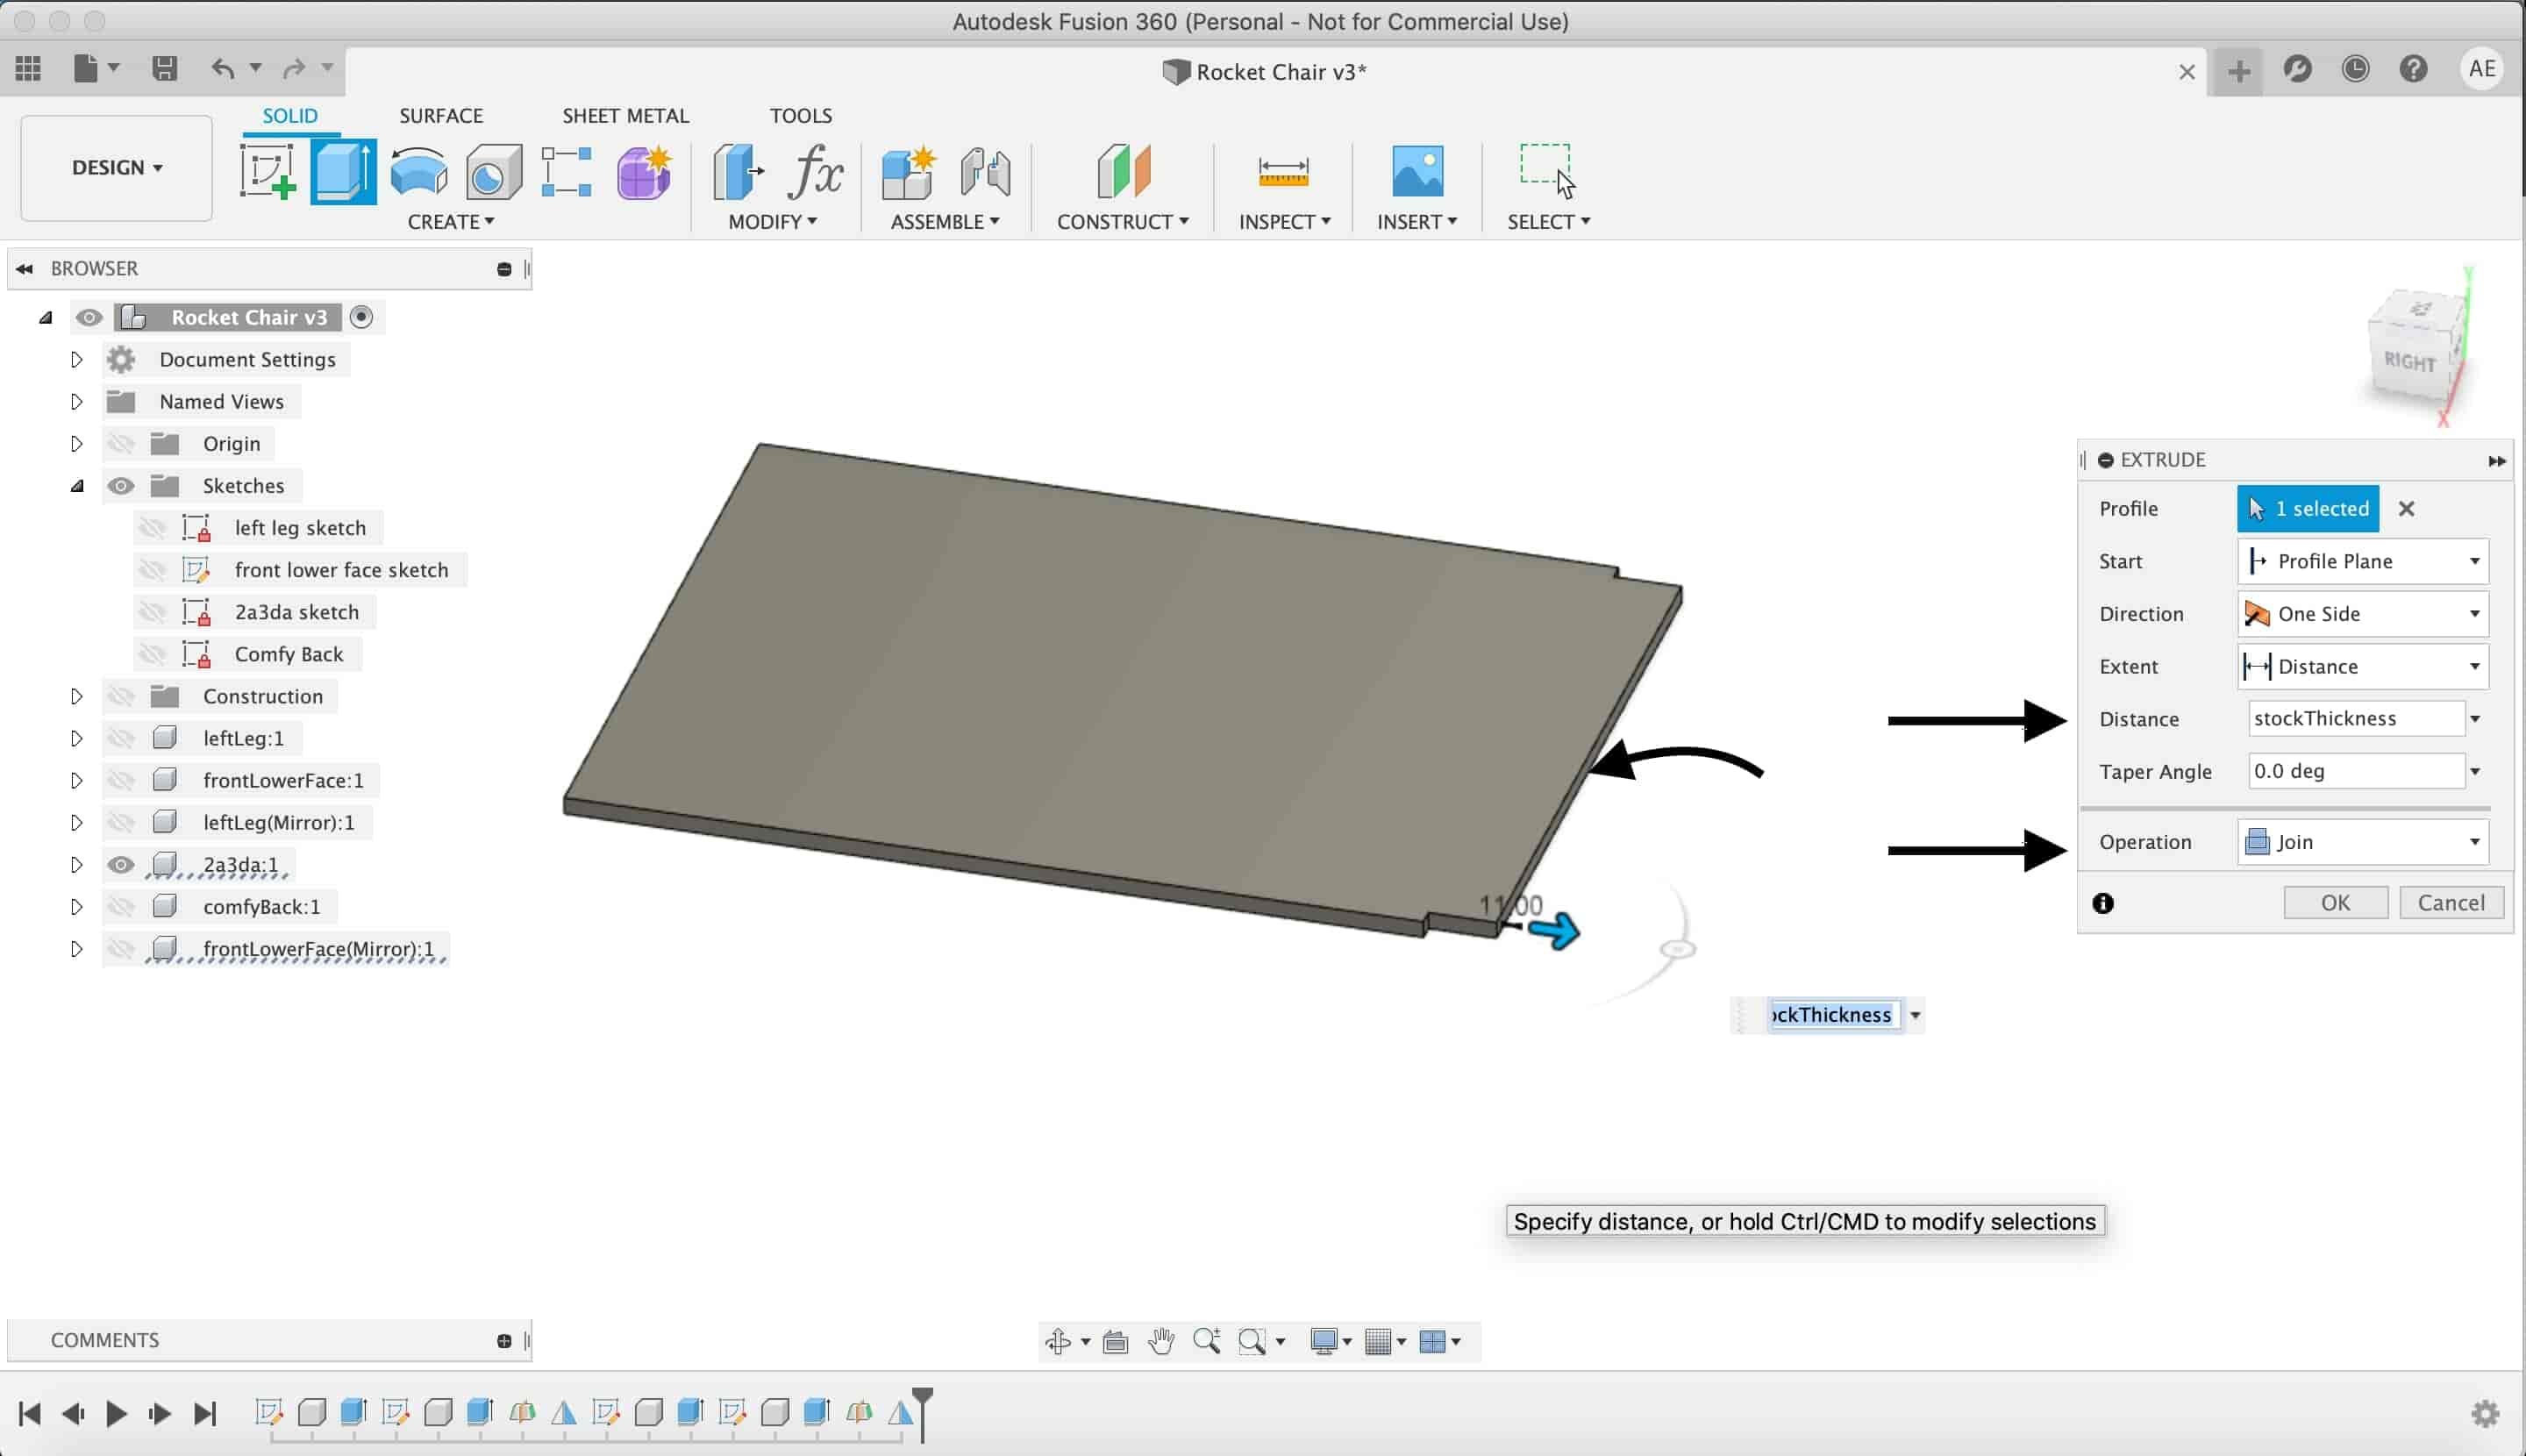Expand the frontLowerFace:1 component
The image size is (2526, 1456).
point(76,780)
